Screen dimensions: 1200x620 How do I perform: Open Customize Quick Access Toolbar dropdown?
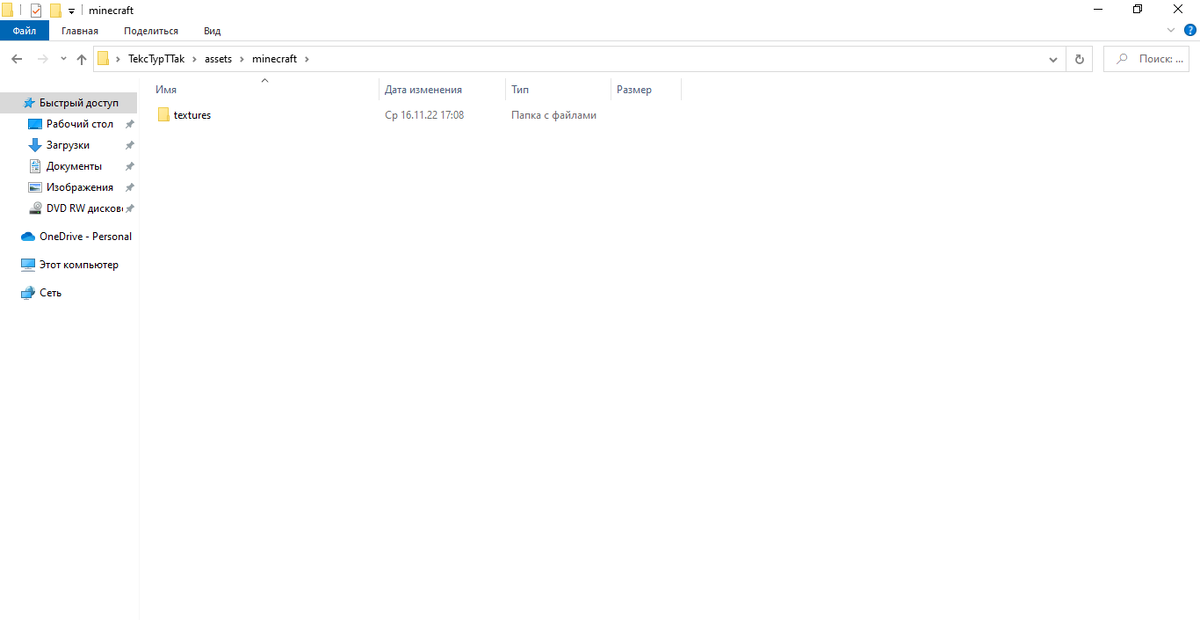(x=72, y=11)
